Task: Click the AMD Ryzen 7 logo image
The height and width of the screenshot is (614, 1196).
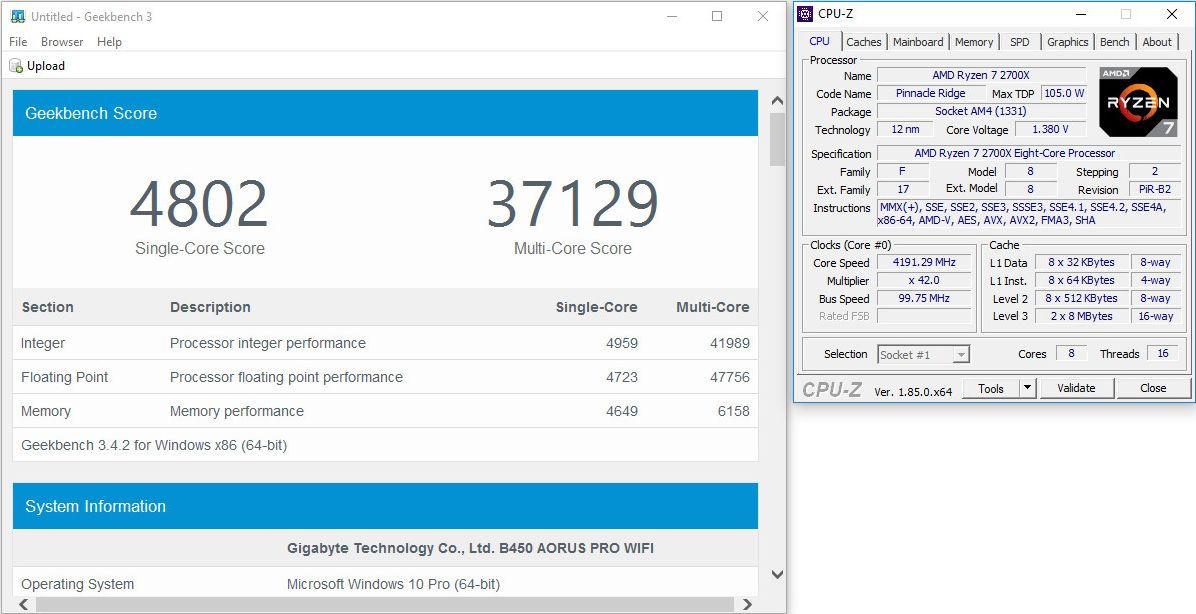Action: click(1137, 102)
